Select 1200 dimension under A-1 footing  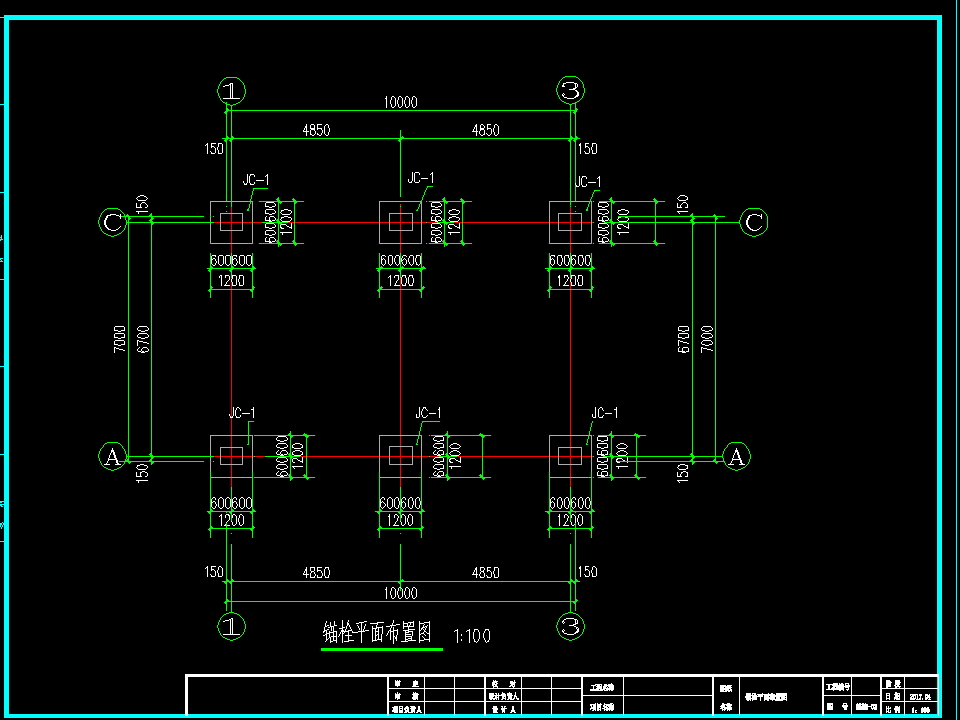[x=231, y=521]
